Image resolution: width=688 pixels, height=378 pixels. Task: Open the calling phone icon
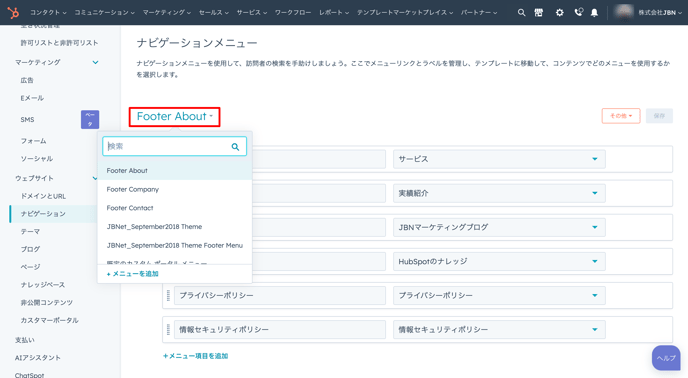pos(579,12)
